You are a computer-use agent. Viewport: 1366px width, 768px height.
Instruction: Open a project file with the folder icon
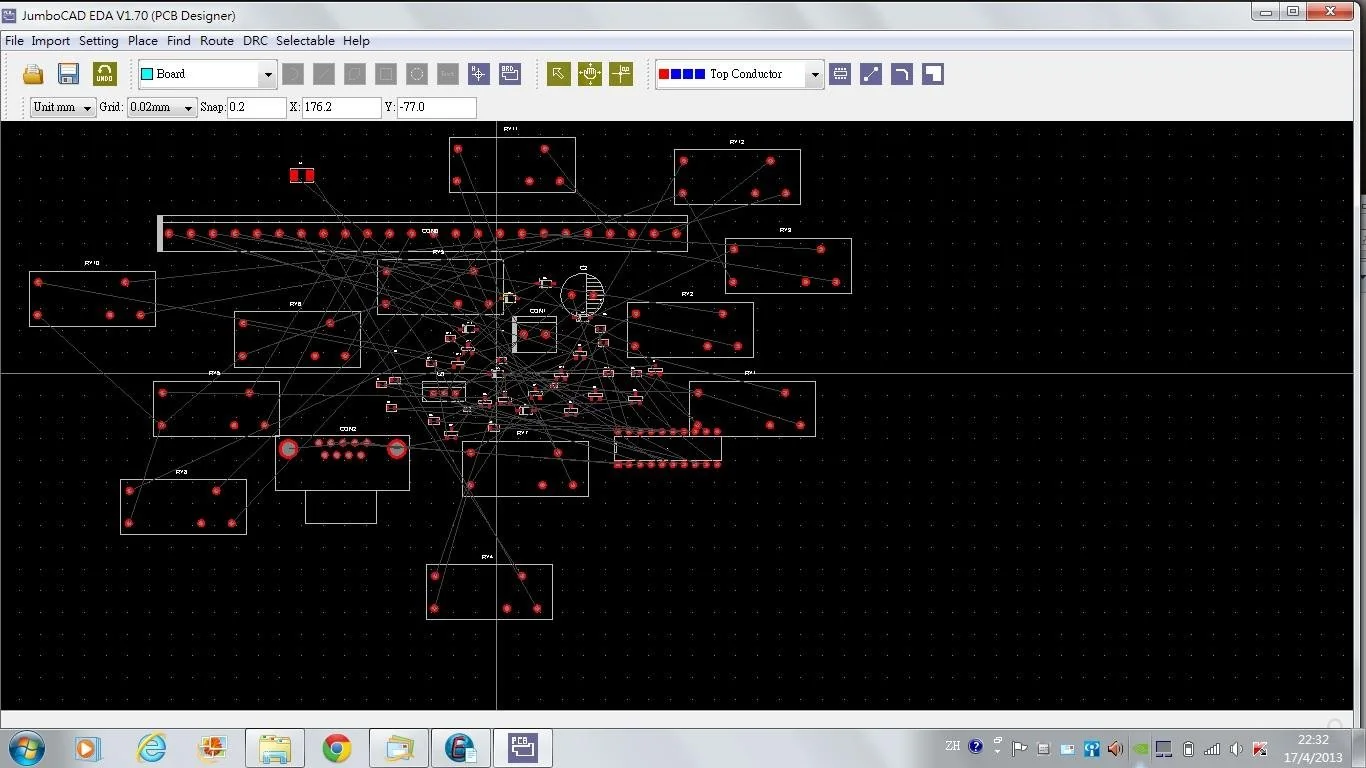(32, 73)
